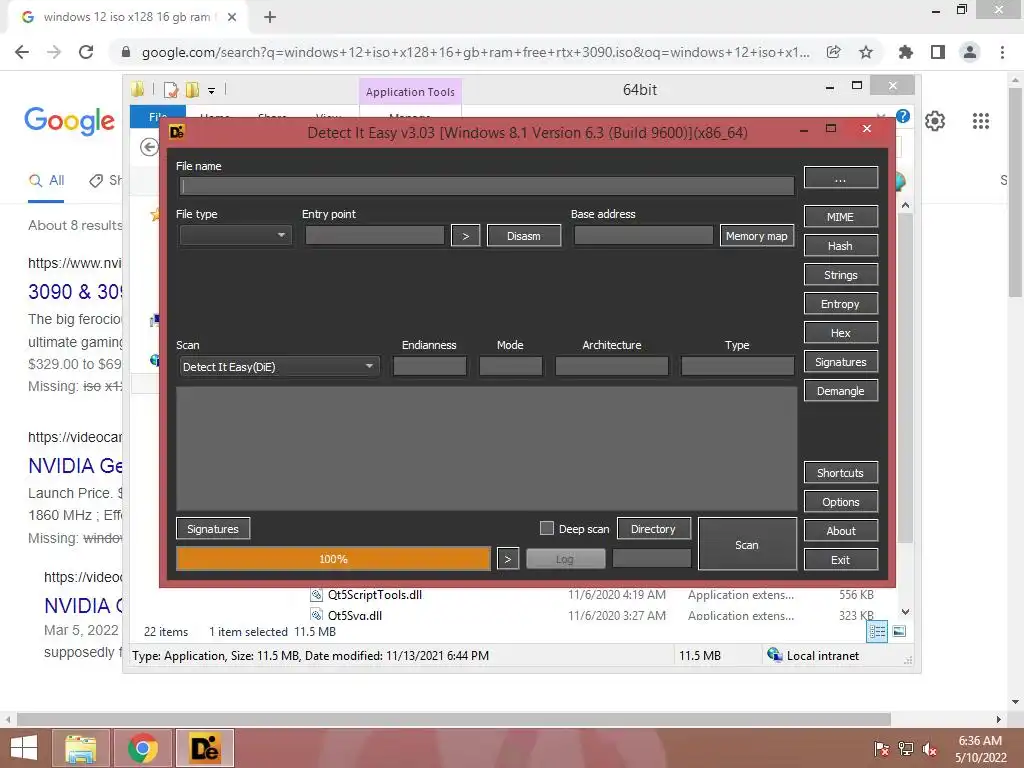Open a new Chrome tab
This screenshot has width=1024, height=768.
[270, 17]
